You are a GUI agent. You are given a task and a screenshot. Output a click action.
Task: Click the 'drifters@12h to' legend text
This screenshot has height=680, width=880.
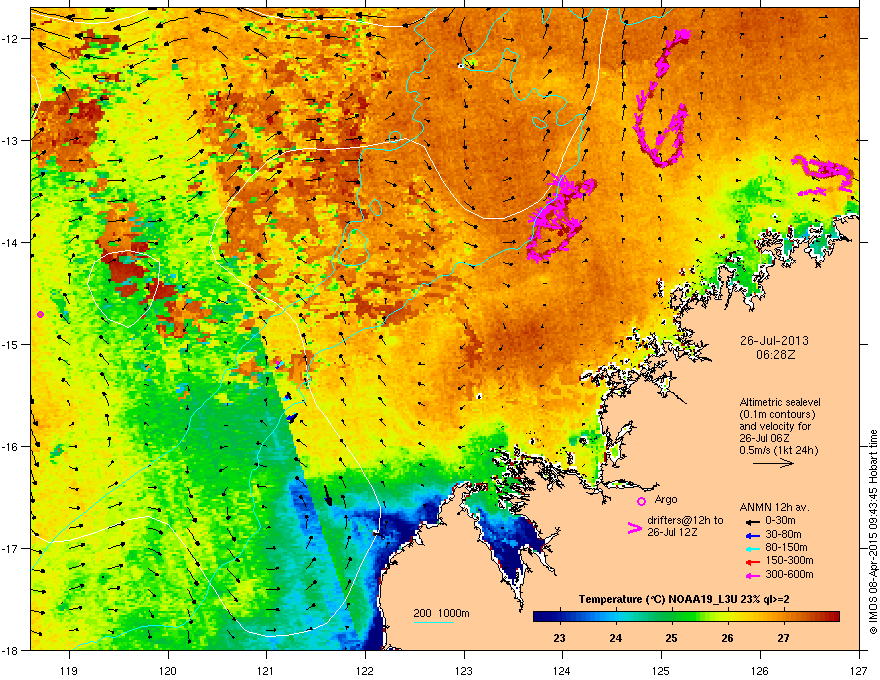(685, 521)
